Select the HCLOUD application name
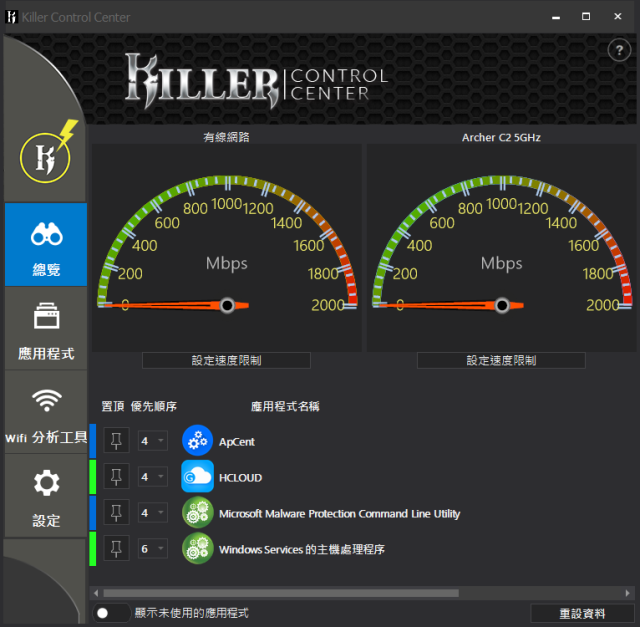The height and width of the screenshot is (627, 640). [240, 478]
